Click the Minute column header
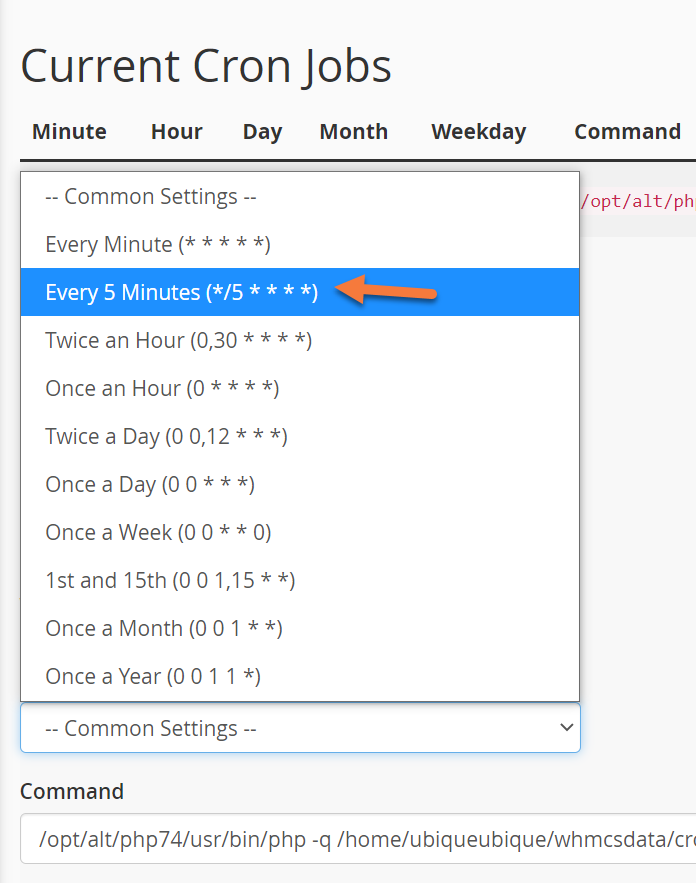The height and width of the screenshot is (883, 696). click(69, 131)
